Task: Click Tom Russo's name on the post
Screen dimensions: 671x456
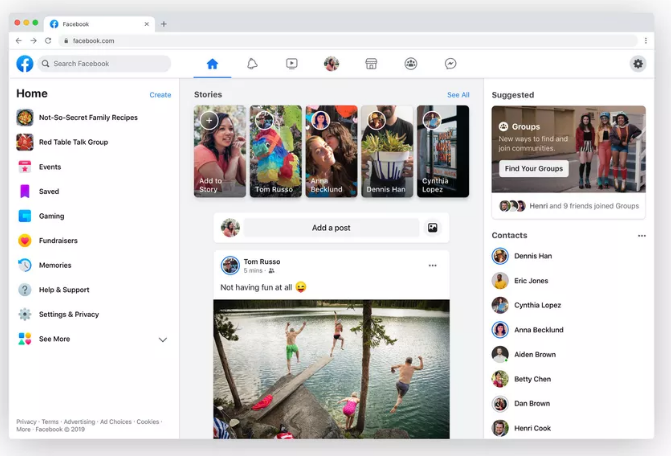Action: coord(262,261)
